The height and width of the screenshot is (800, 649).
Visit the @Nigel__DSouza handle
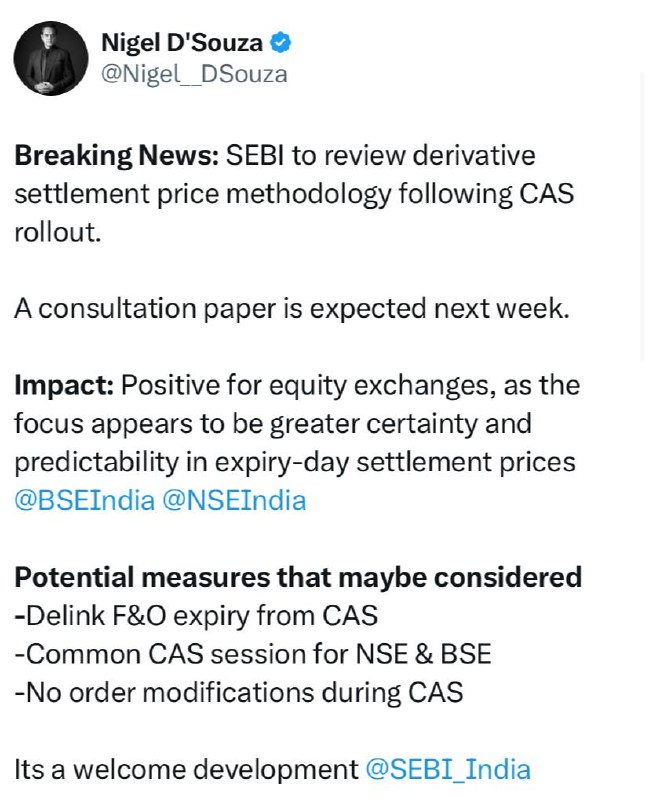click(x=194, y=74)
